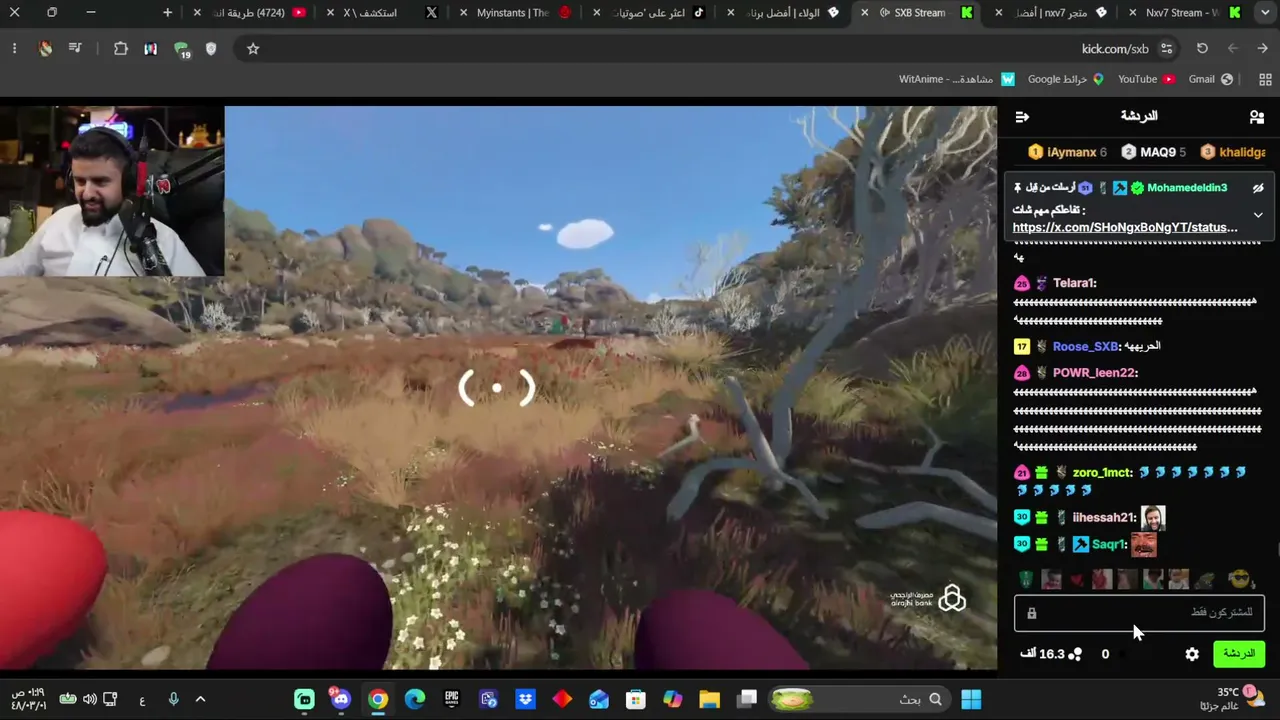
Task: Click the microphone tray icon
Action: coord(173,699)
